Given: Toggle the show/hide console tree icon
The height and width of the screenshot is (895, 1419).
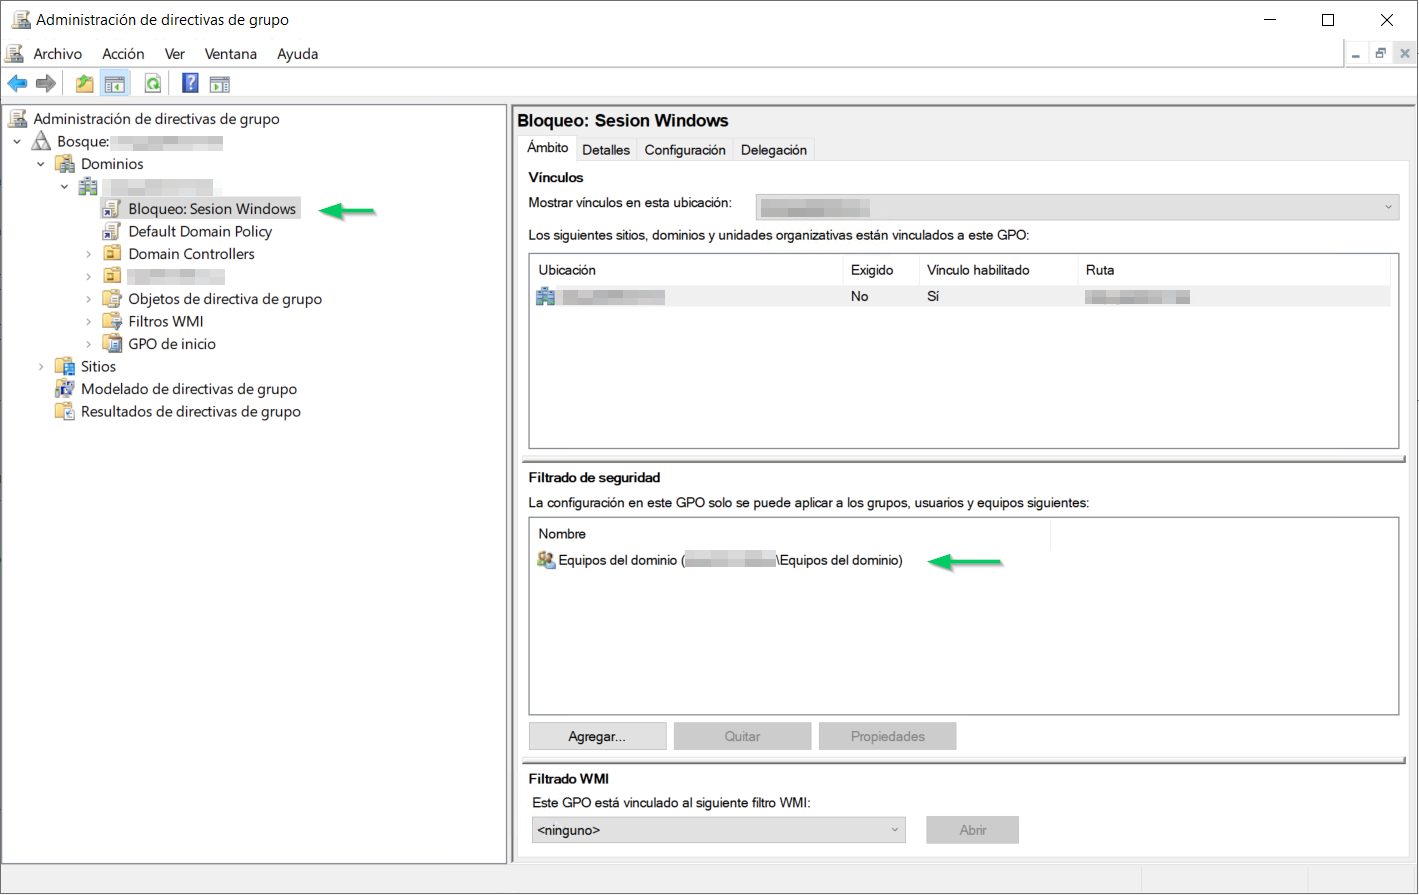Looking at the screenshot, I should pyautogui.click(x=115, y=84).
